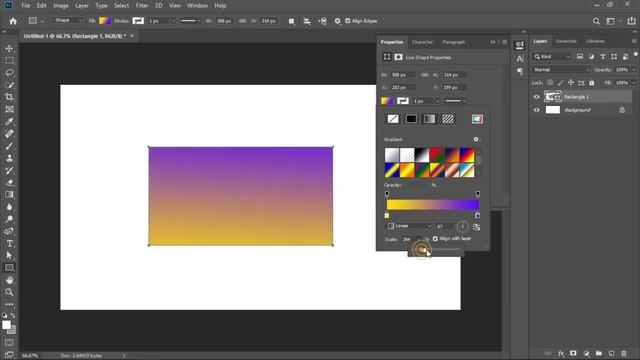The height and width of the screenshot is (360, 640).
Task: Open the Shape tool mode dropdown
Action: click(x=68, y=20)
